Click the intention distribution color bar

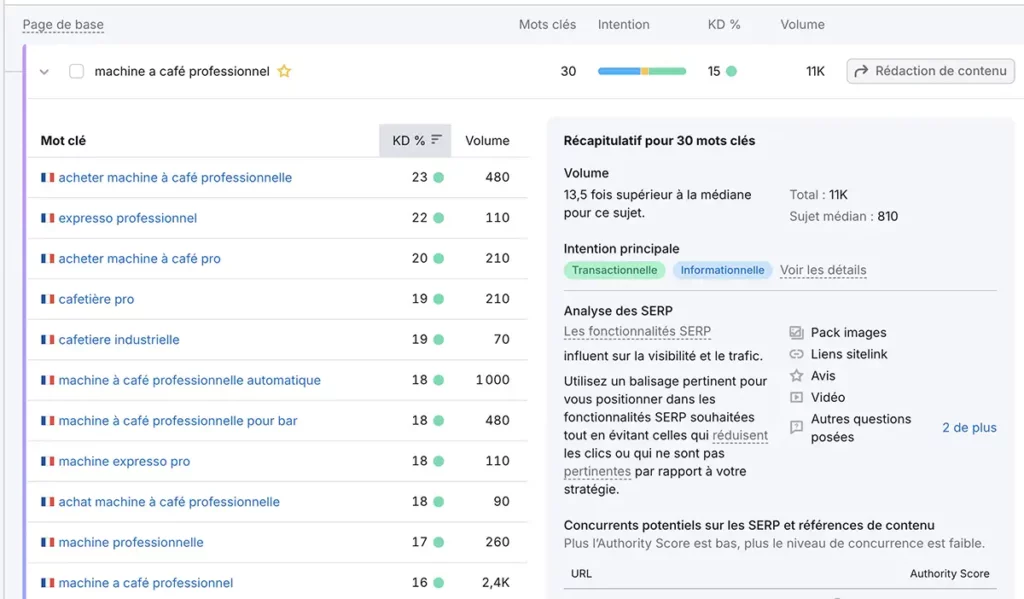[x=642, y=71]
